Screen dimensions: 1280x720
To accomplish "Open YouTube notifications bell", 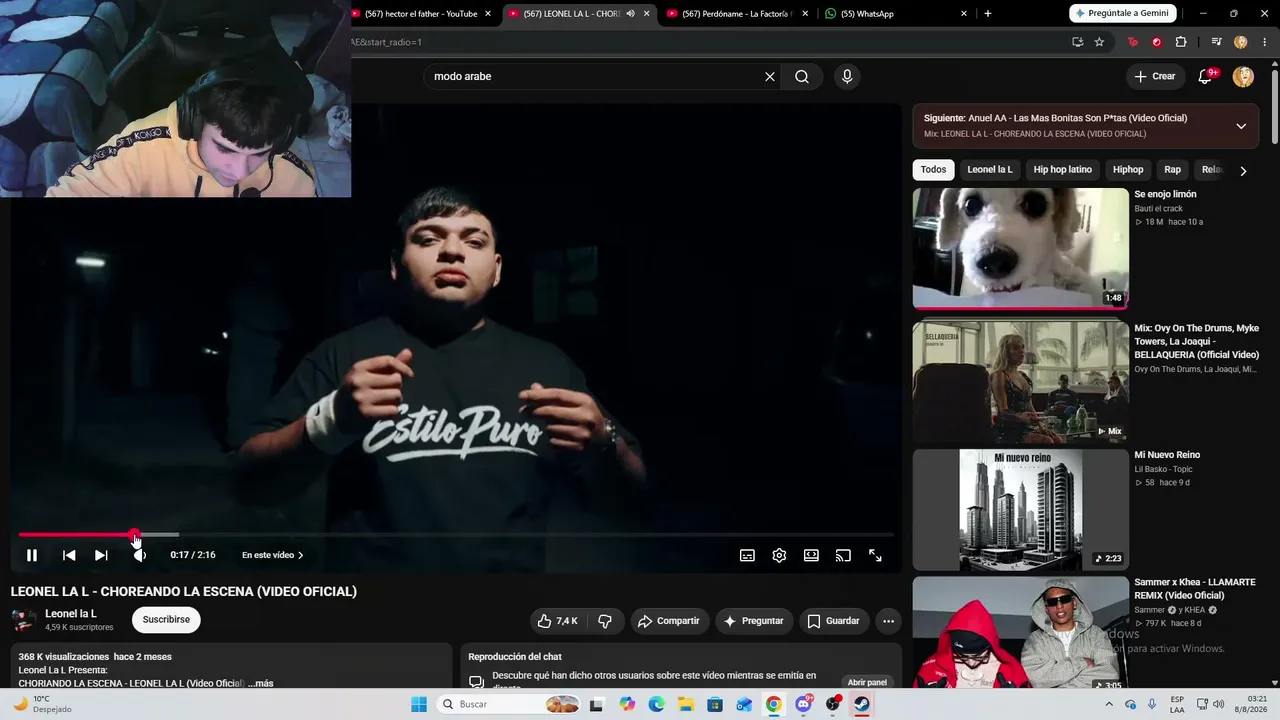I will [1206, 76].
